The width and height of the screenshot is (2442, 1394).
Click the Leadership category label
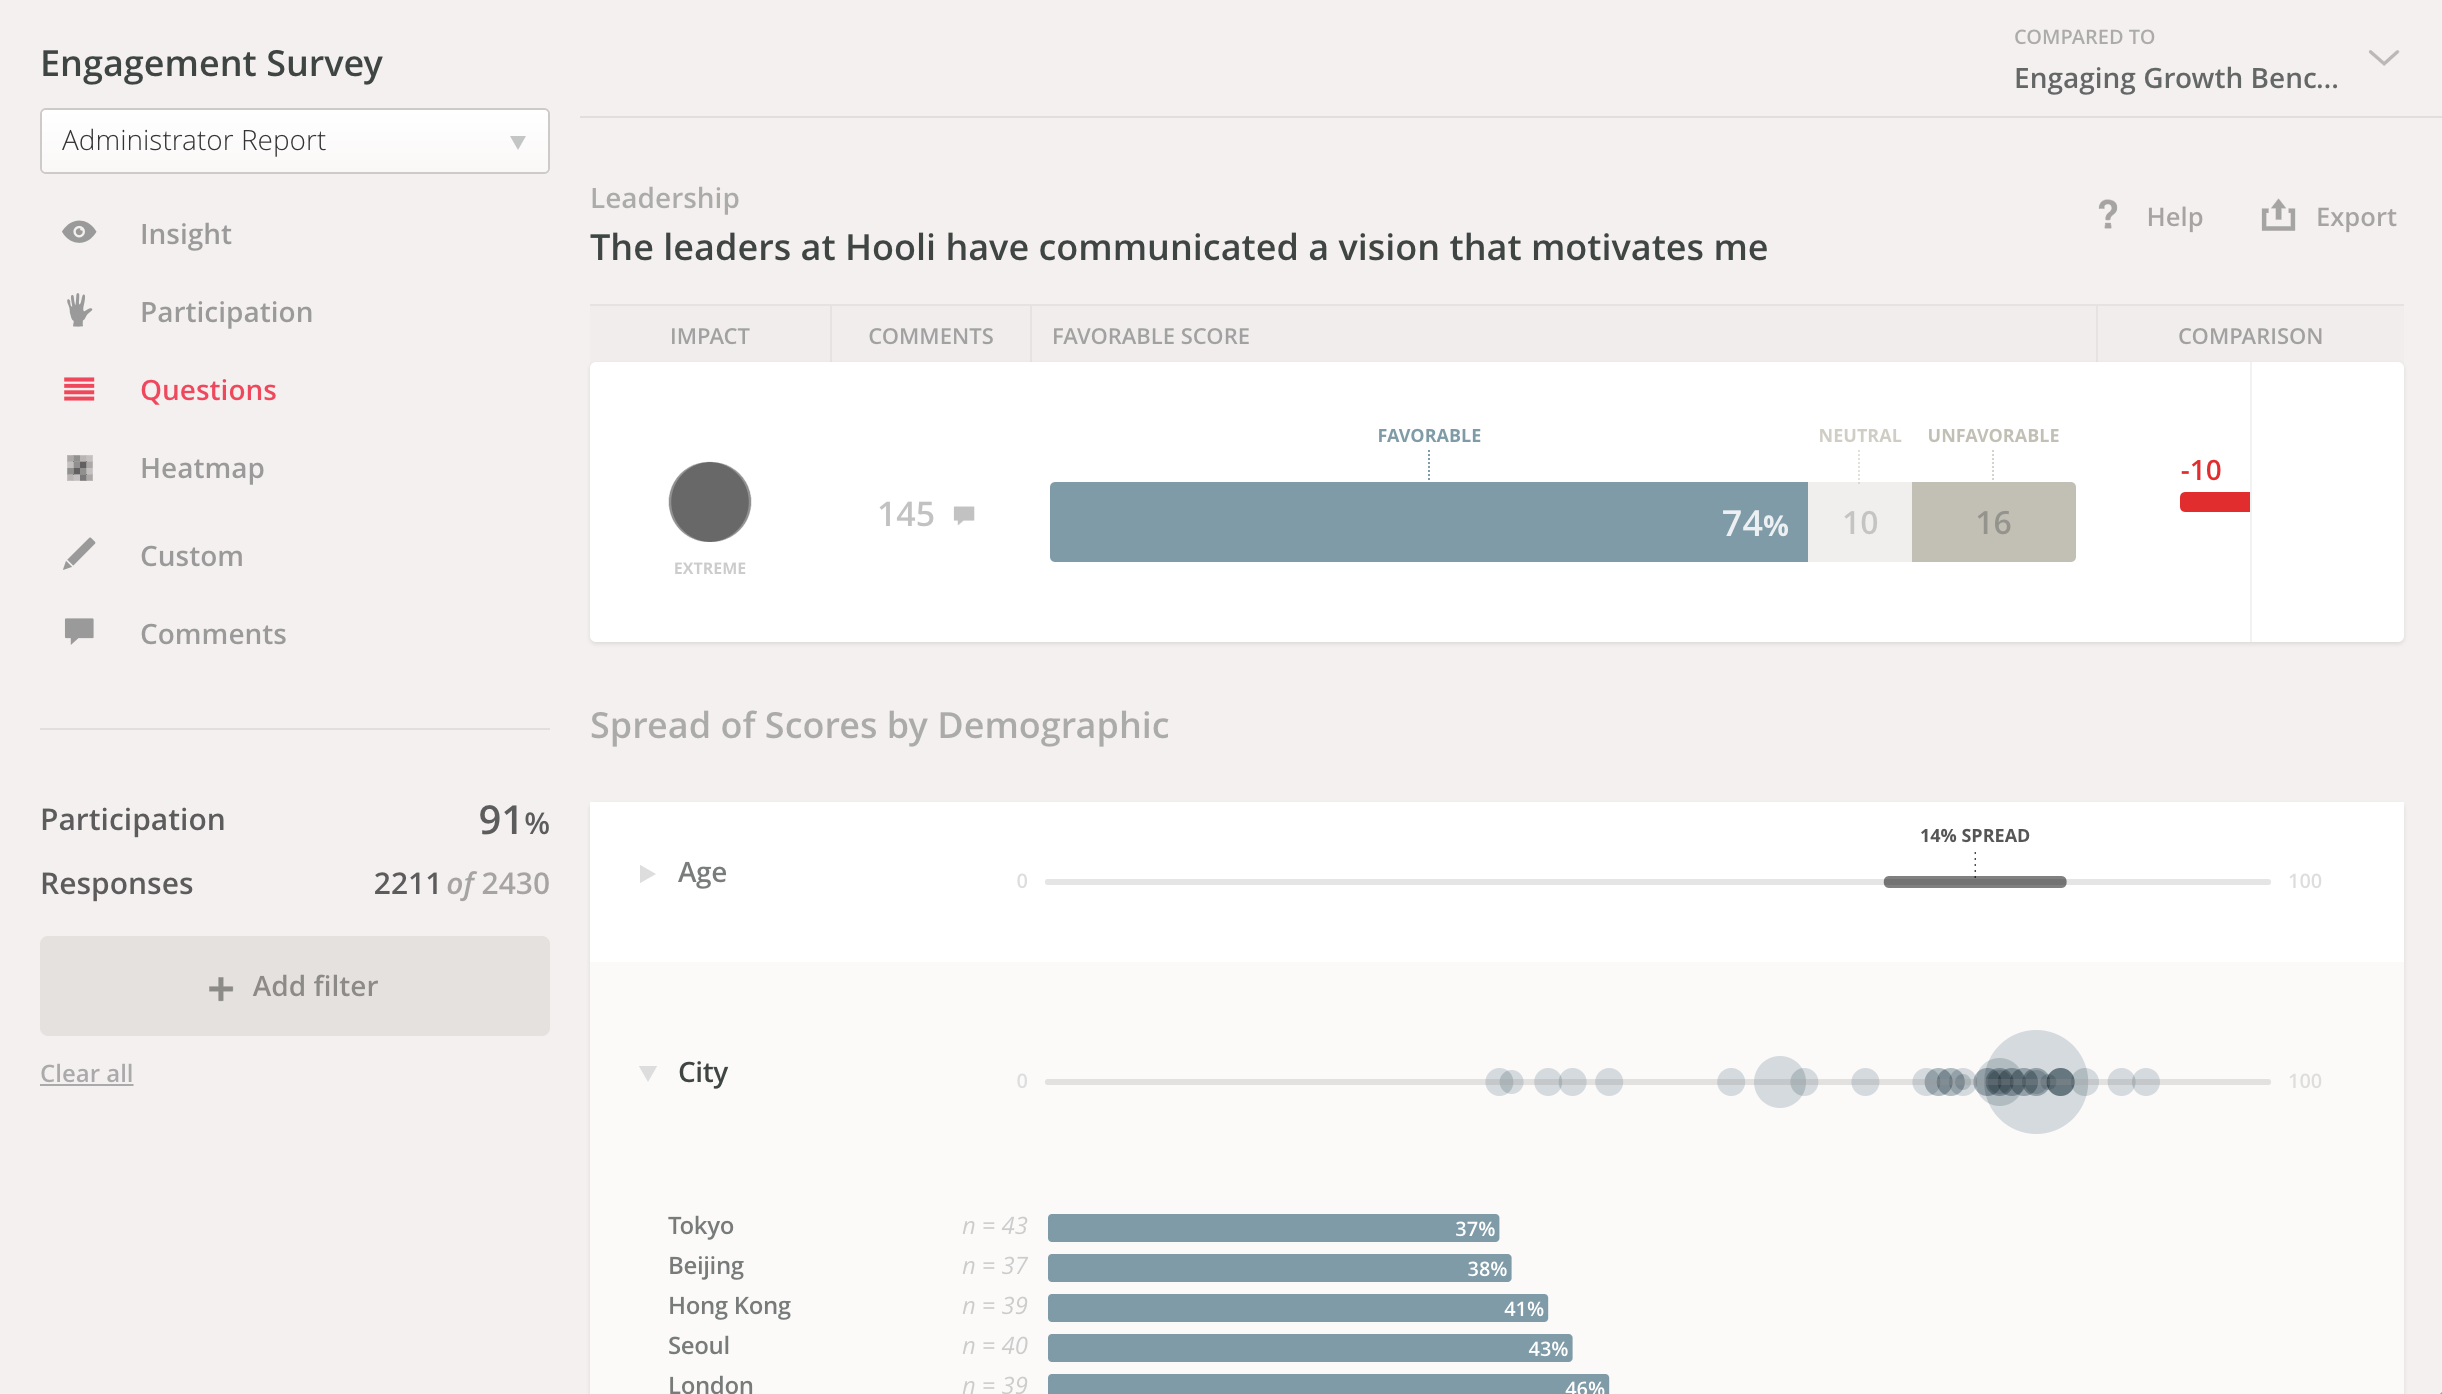click(x=665, y=198)
